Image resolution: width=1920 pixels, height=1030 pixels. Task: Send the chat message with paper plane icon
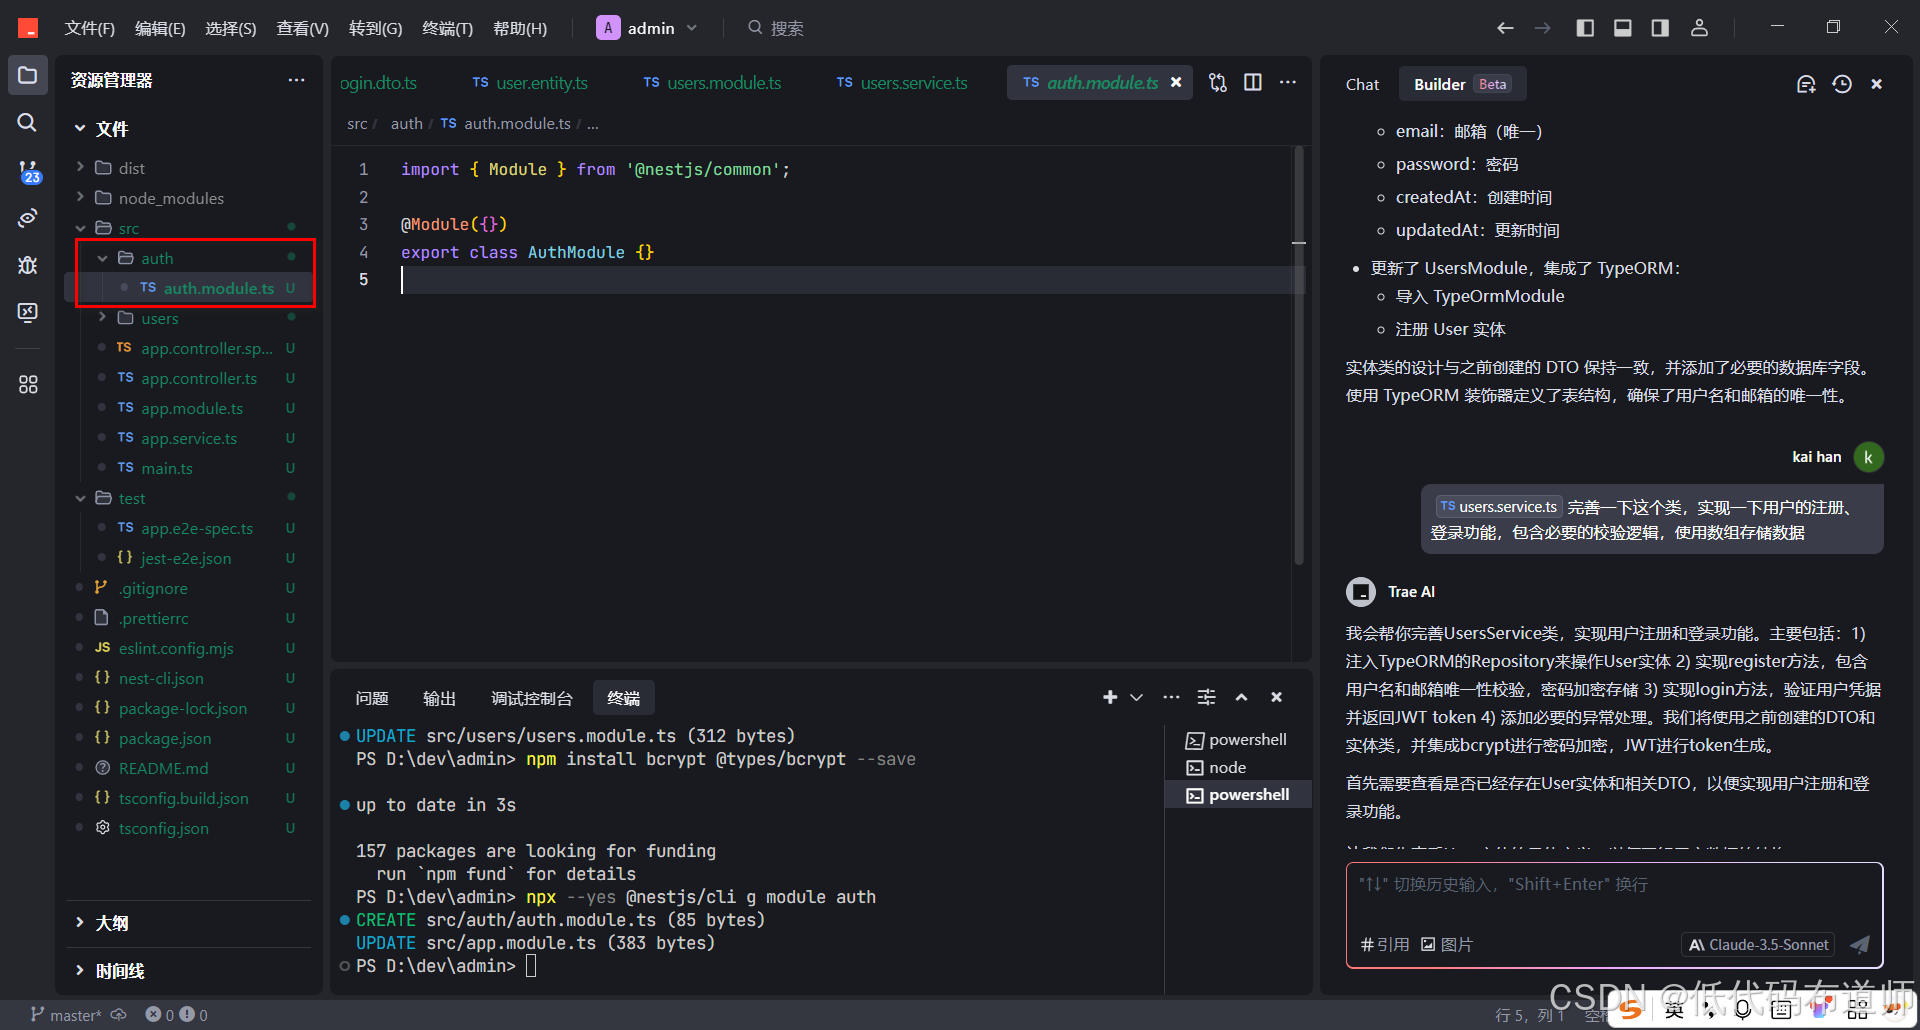1860,944
